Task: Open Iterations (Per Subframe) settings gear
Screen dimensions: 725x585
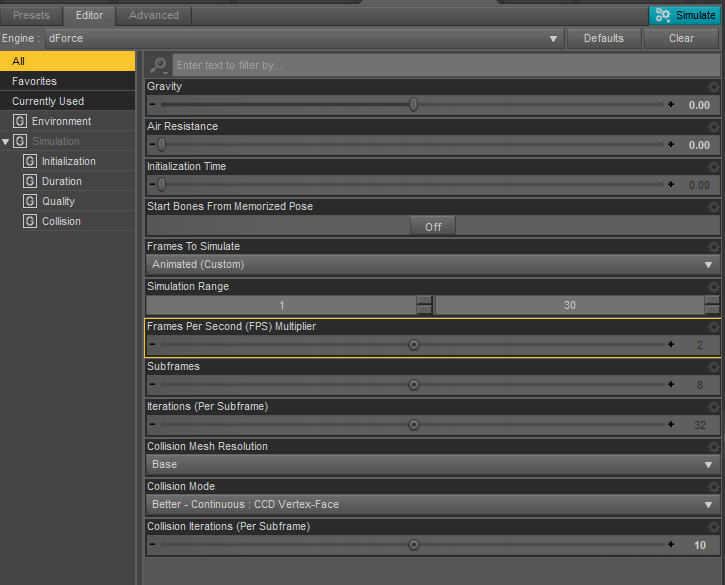Action: [713, 406]
